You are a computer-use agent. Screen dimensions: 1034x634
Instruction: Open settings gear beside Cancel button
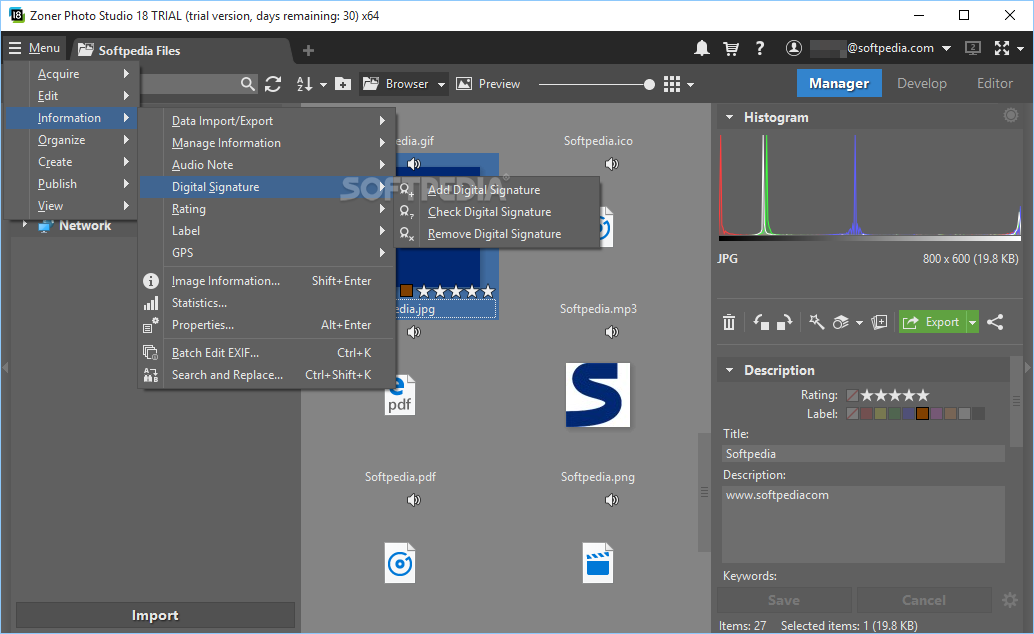[x=1010, y=600]
